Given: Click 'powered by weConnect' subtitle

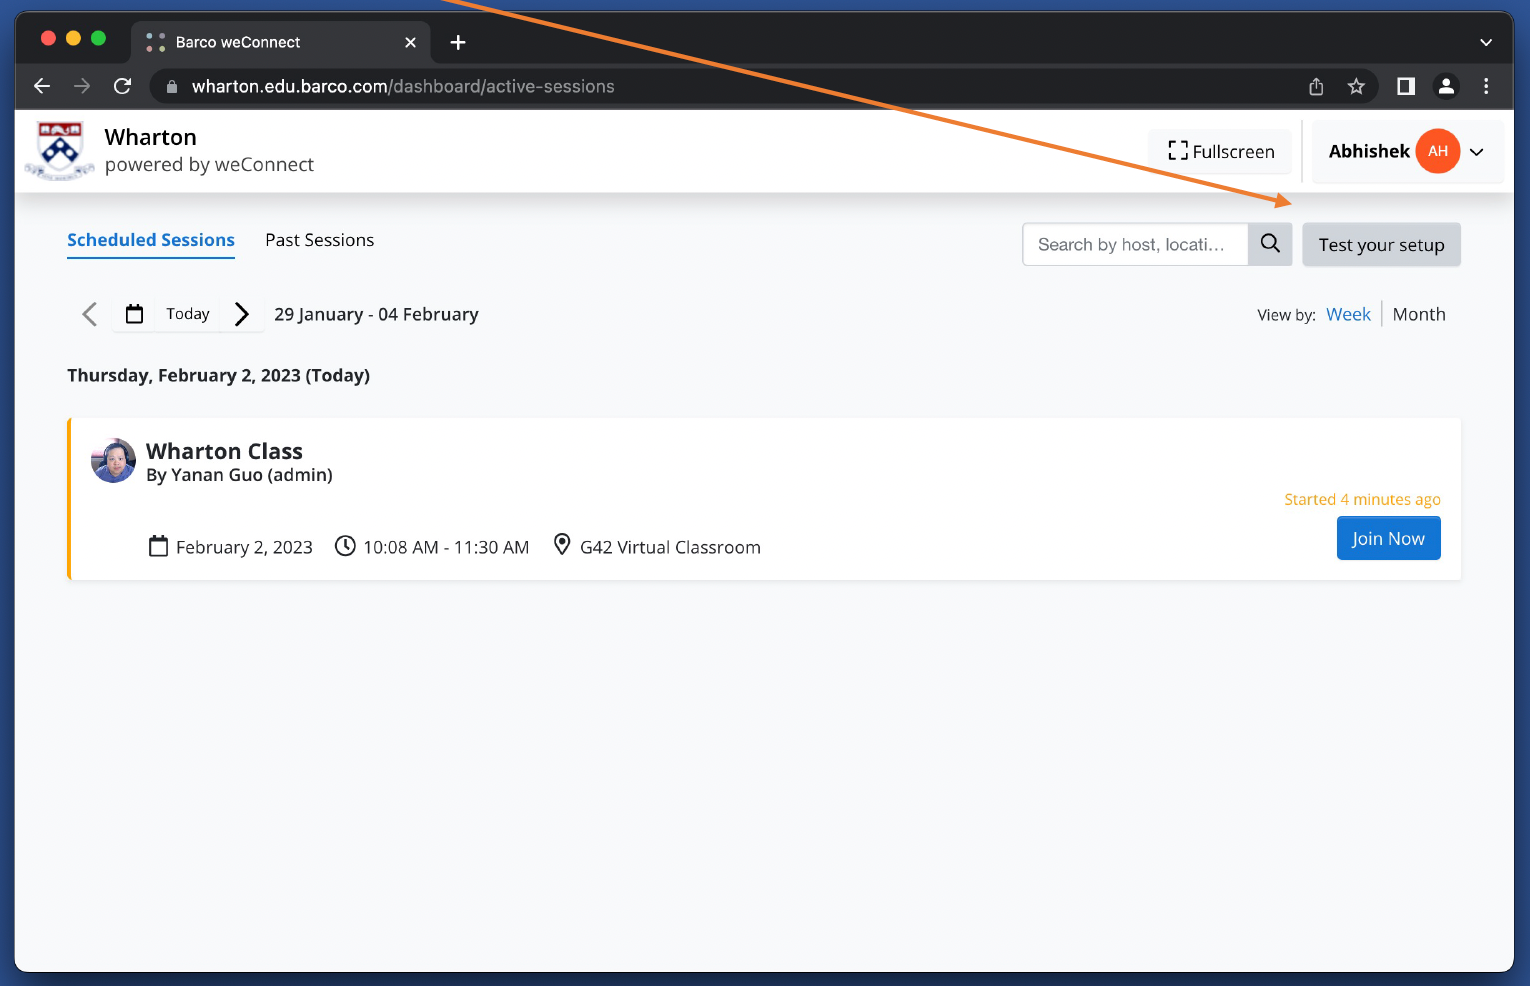Looking at the screenshot, I should 209,164.
